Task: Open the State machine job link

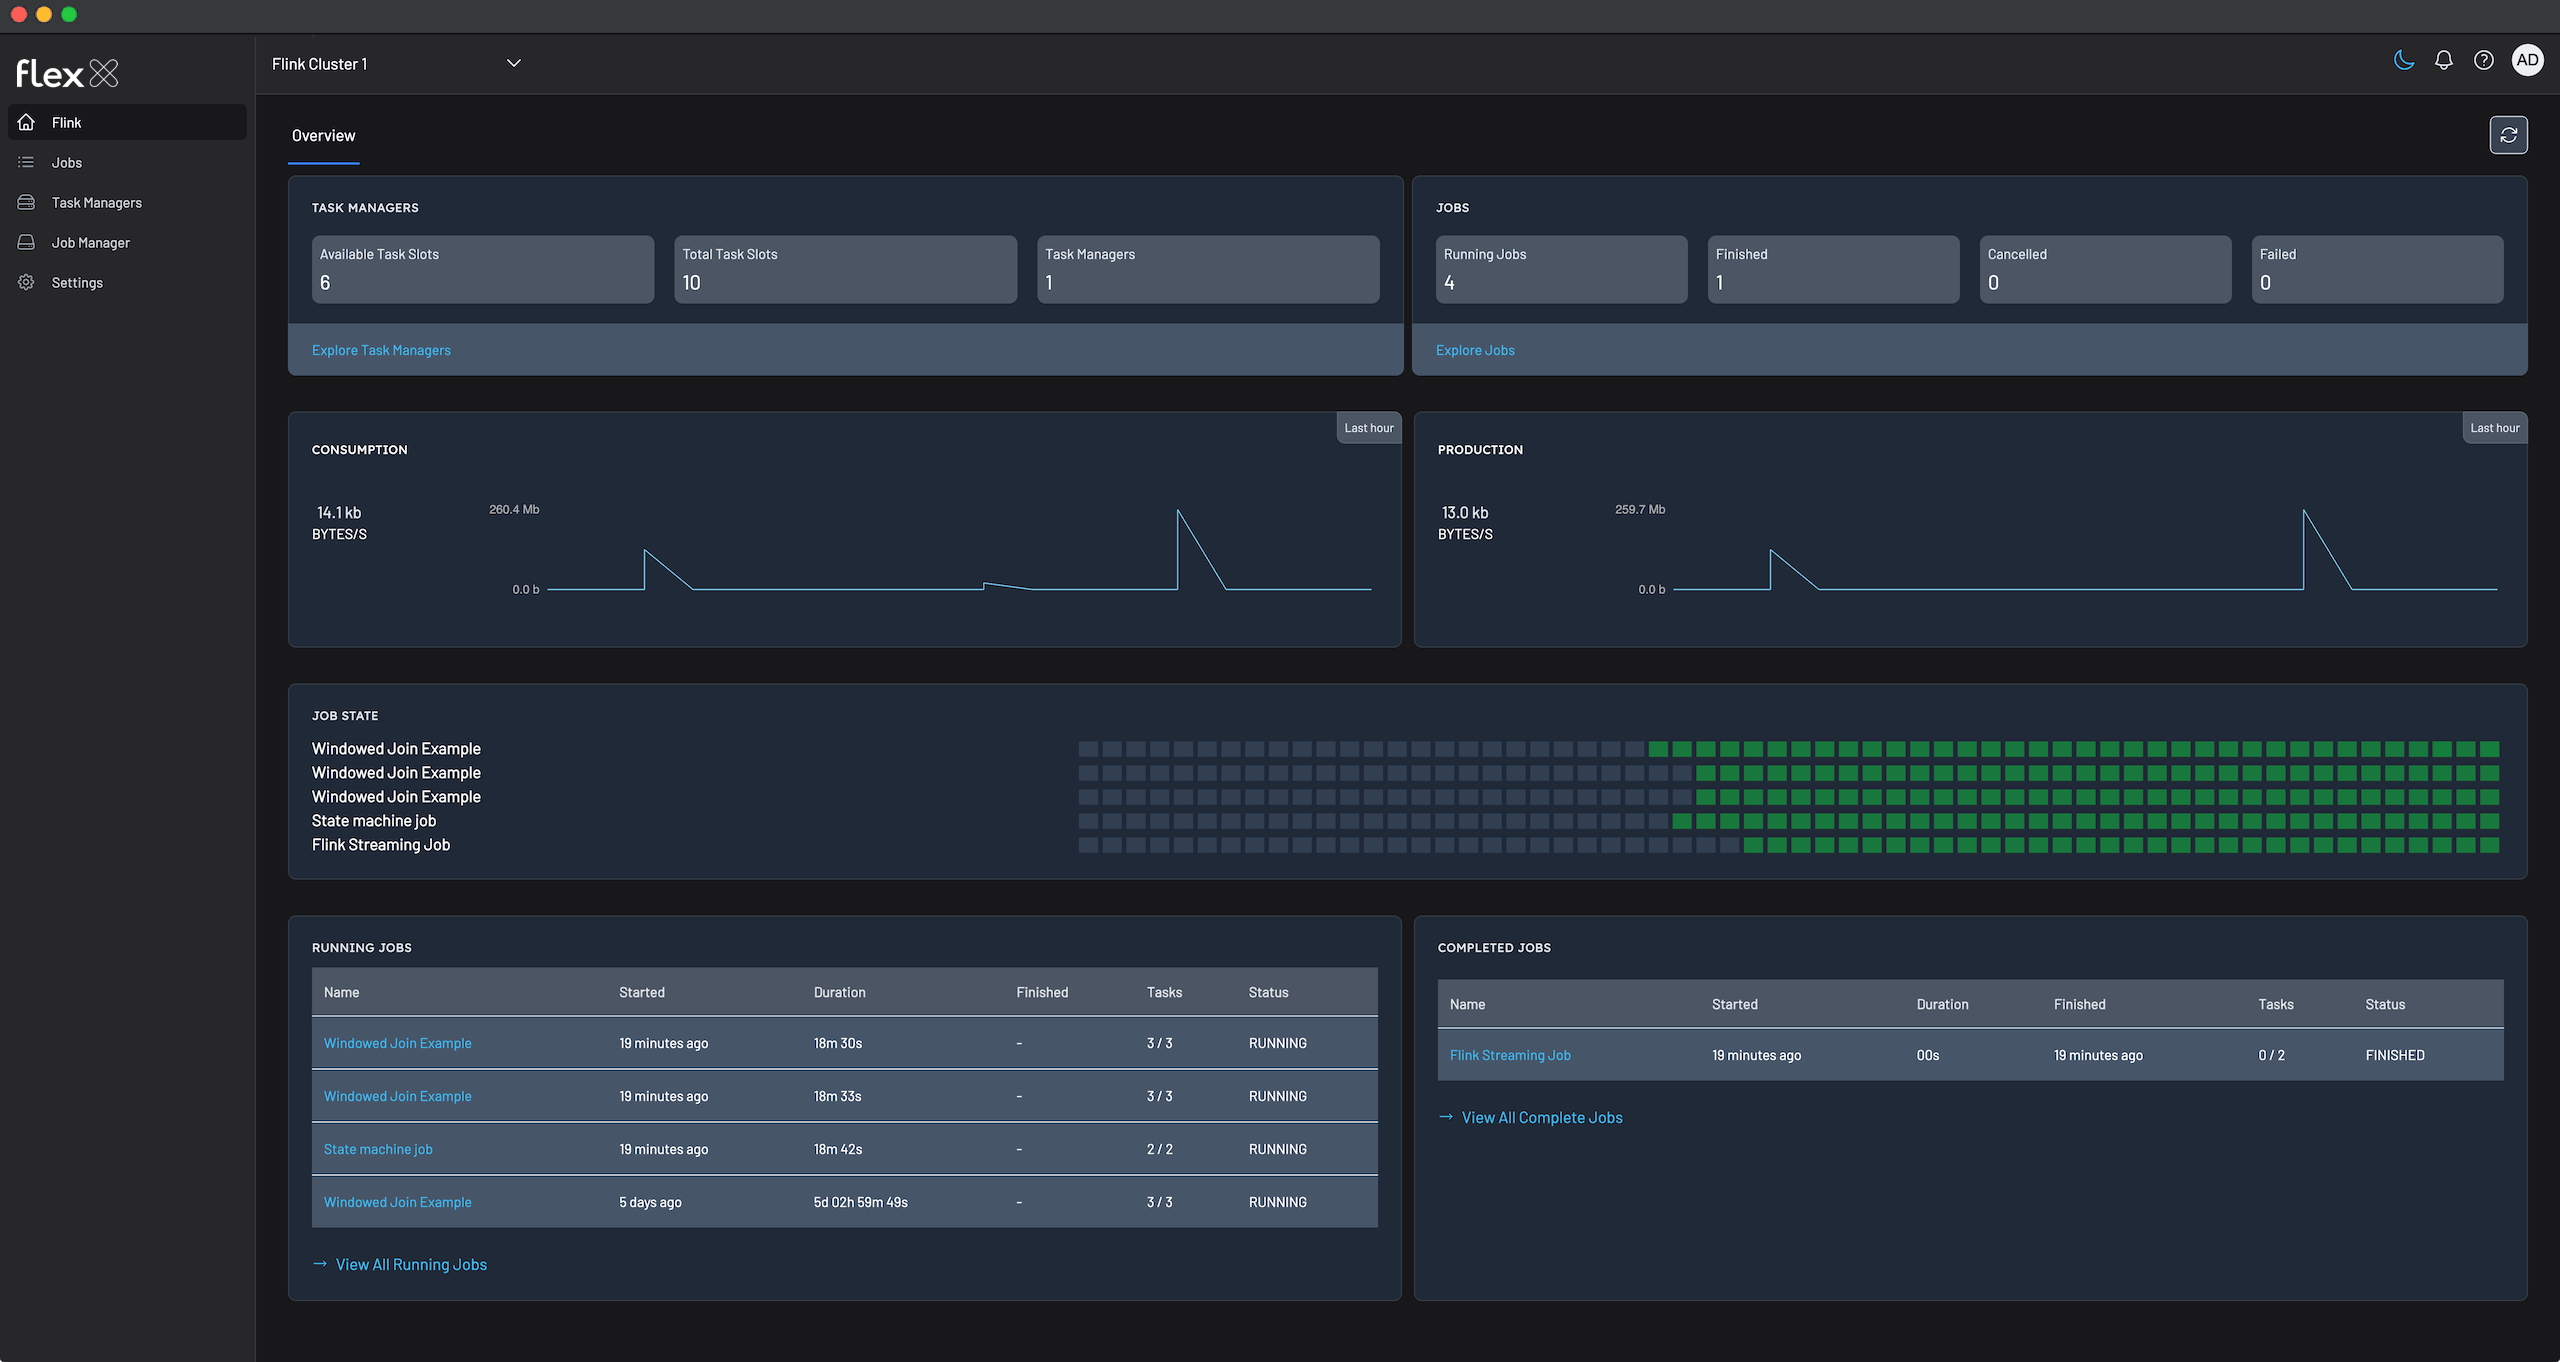Action: 378,1149
